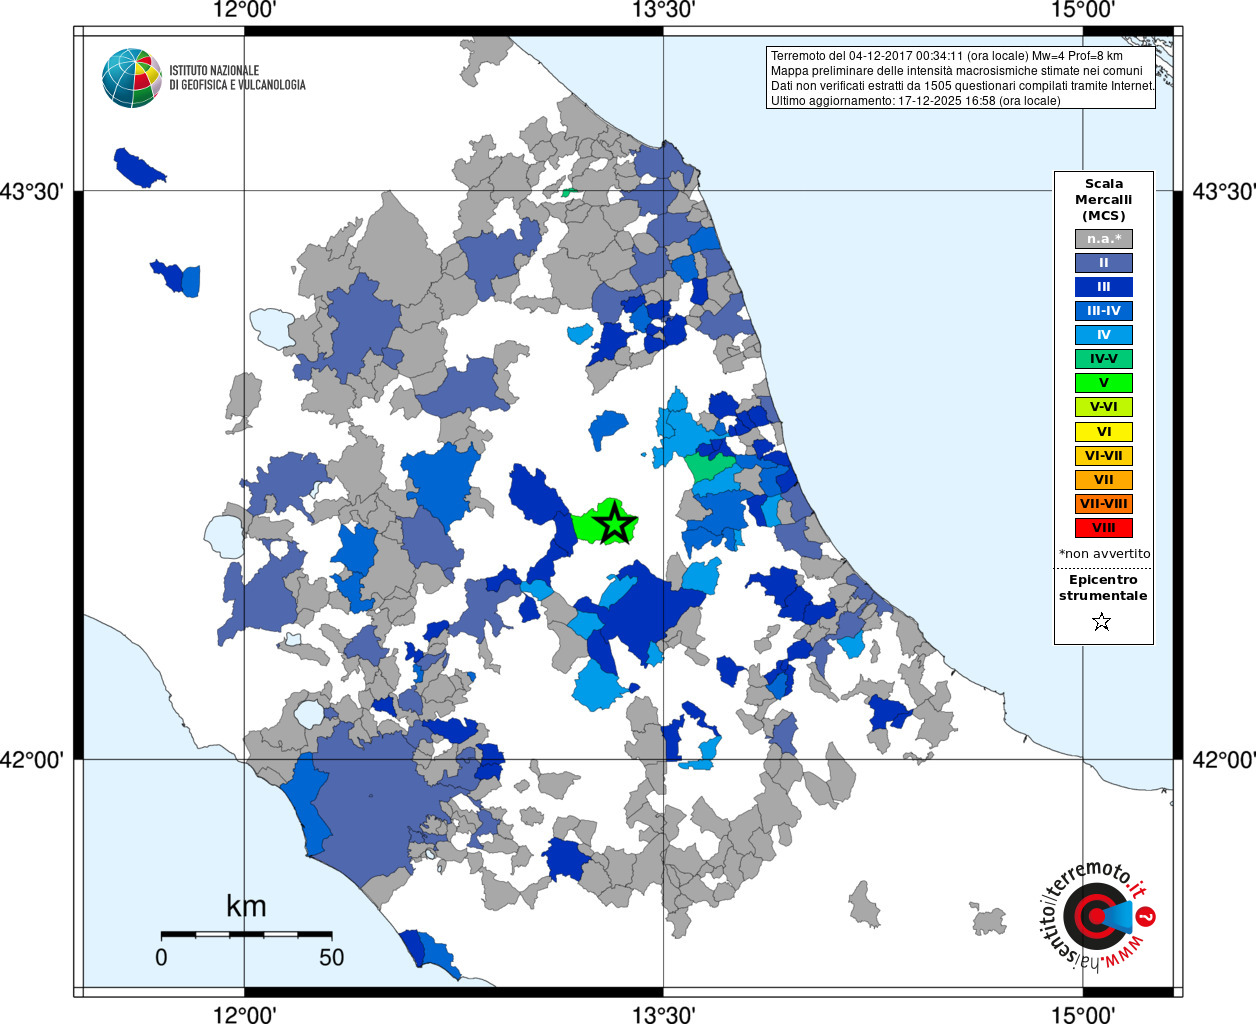Click the left 43°30' latitude label
Screen dimensions: 1256x1024
(x=32, y=190)
